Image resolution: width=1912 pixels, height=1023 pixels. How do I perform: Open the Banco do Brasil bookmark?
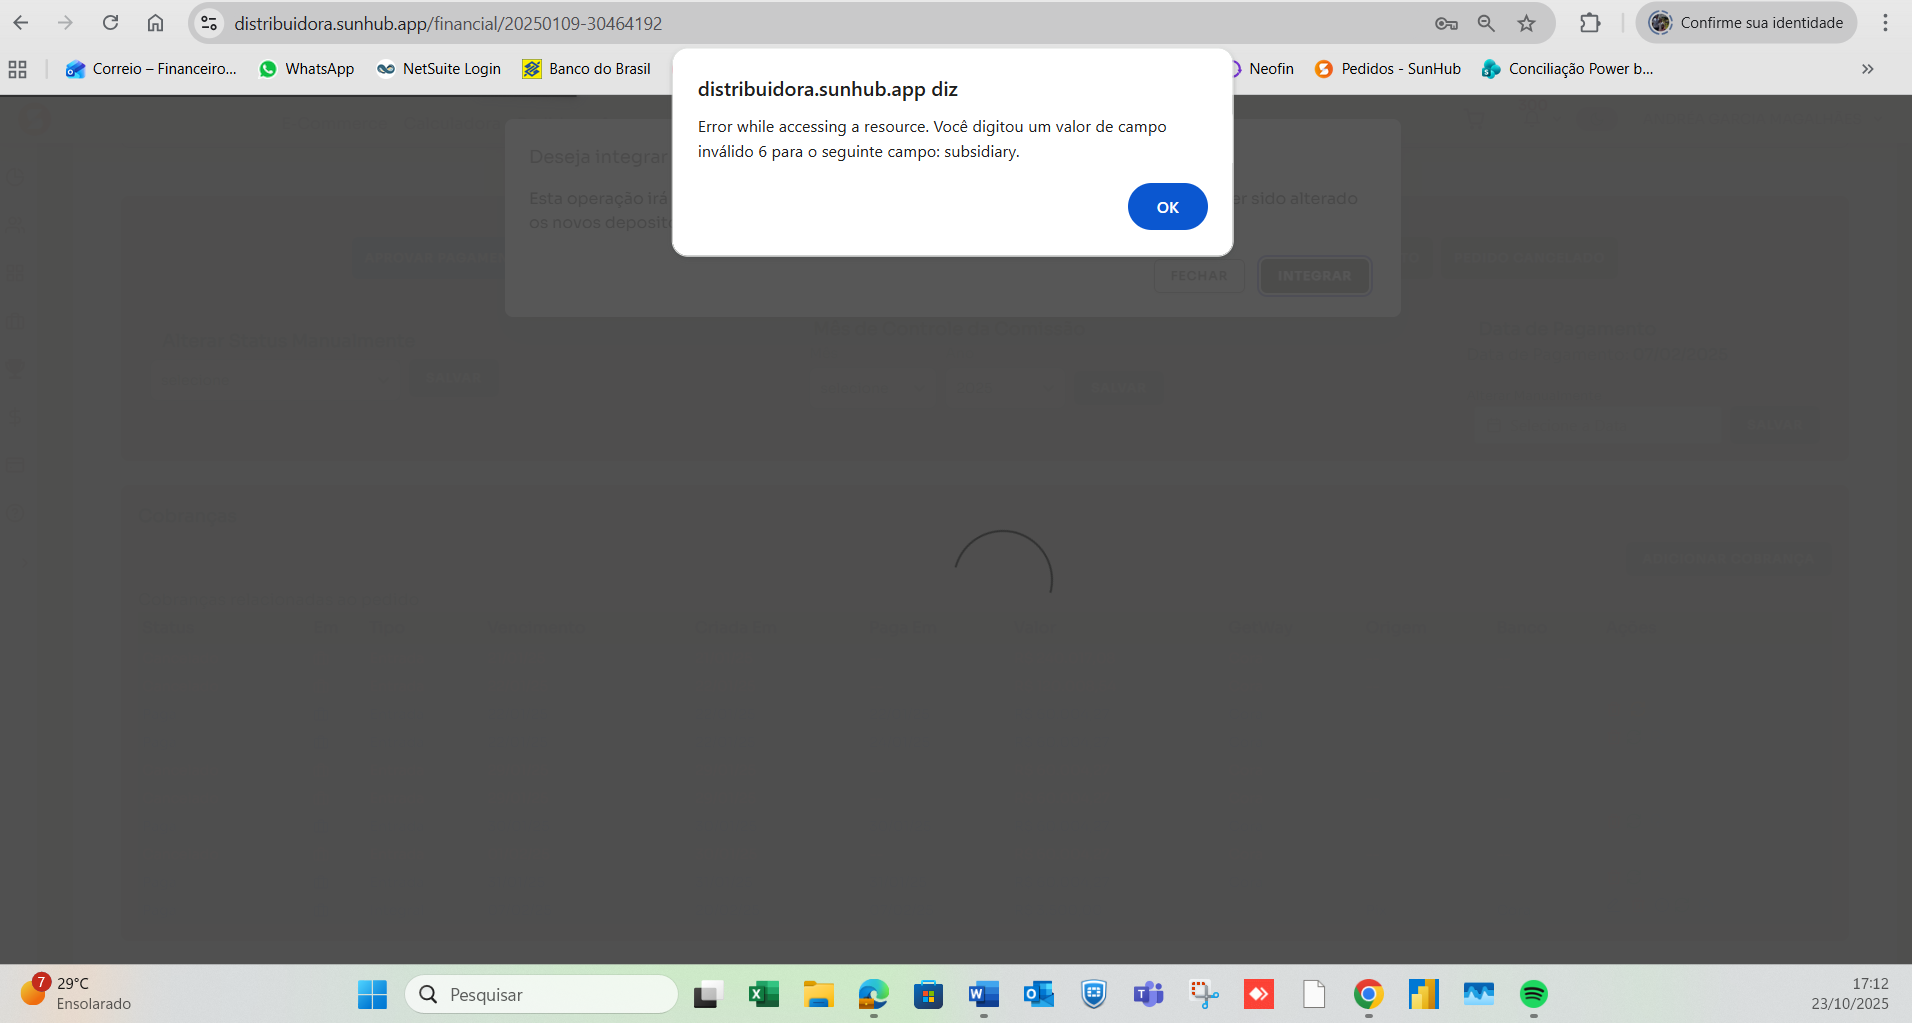click(587, 69)
